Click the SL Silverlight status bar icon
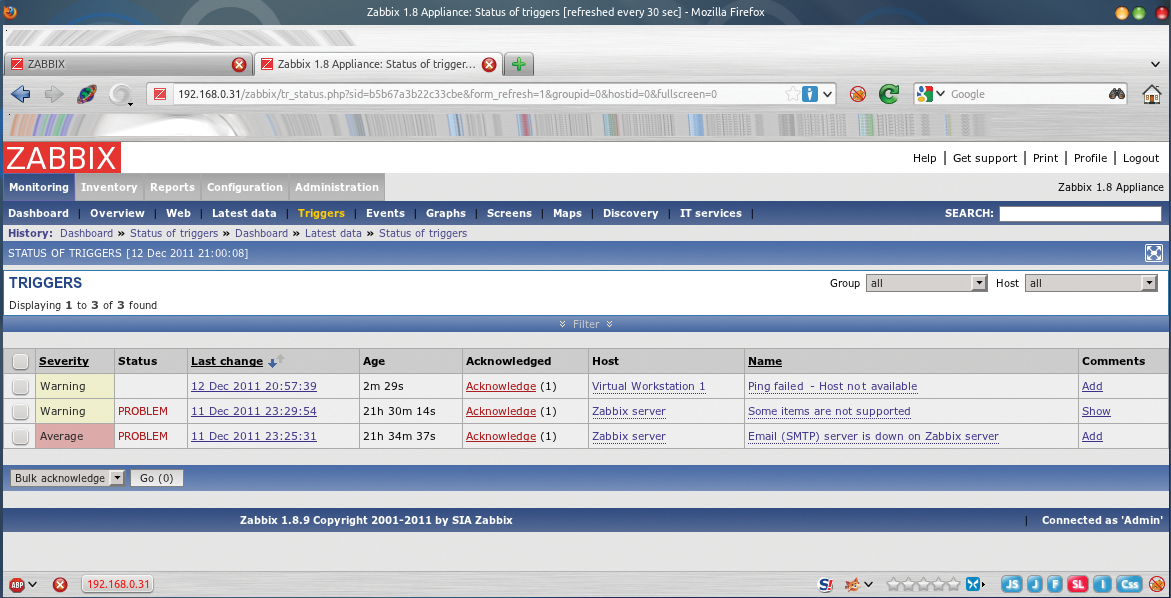The height and width of the screenshot is (598, 1171). 1078,584
